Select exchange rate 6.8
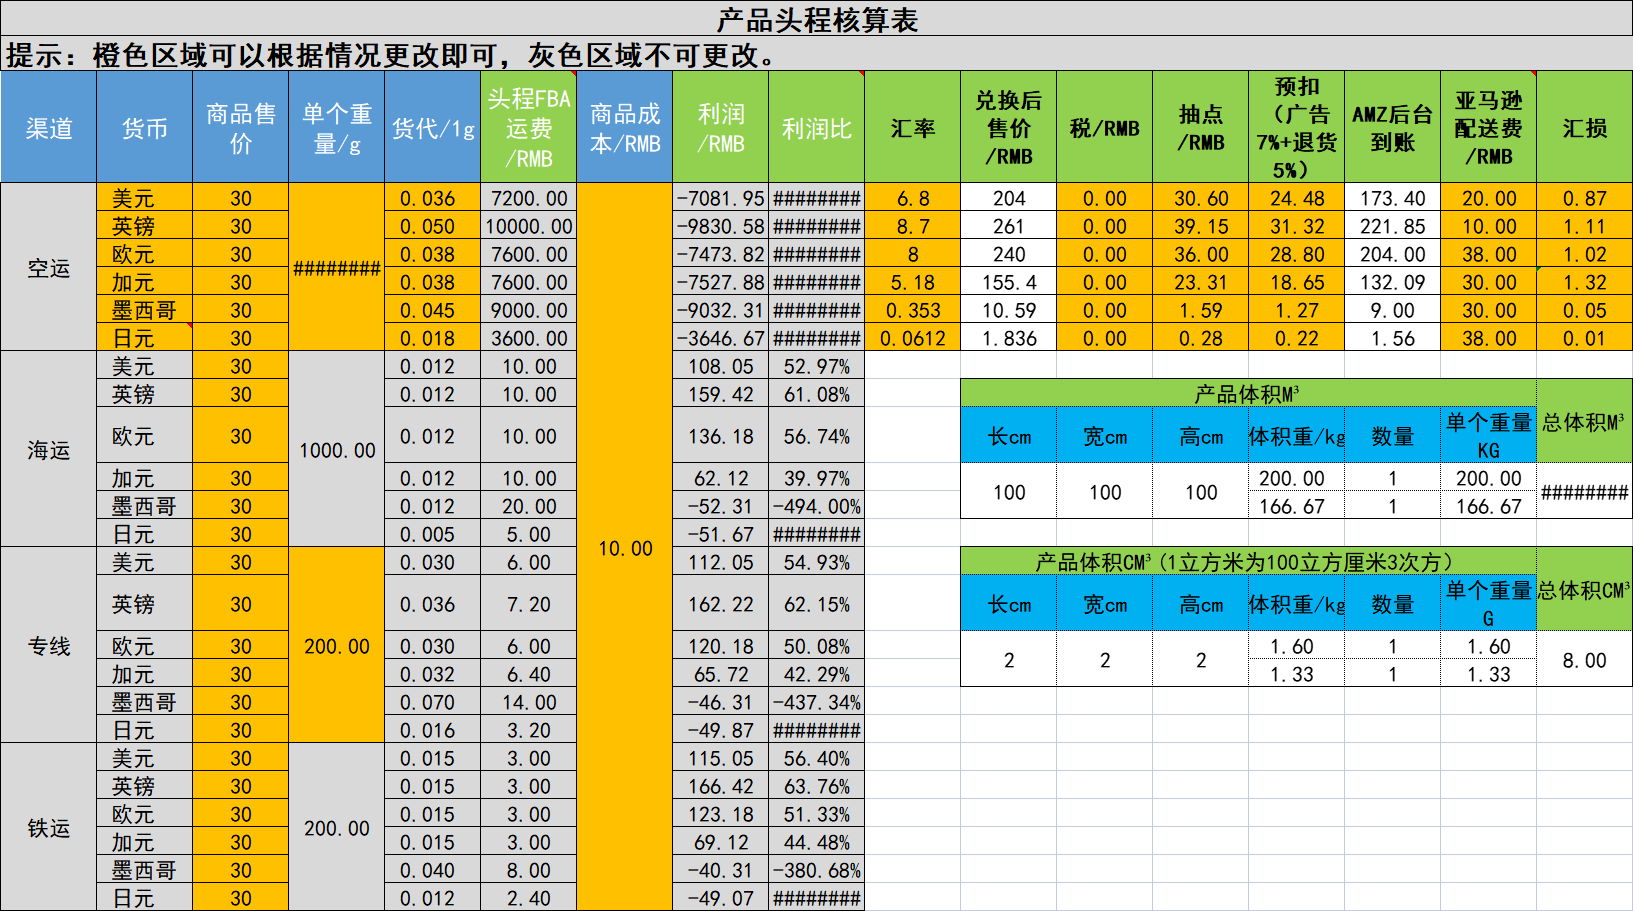The width and height of the screenshot is (1633, 911). [912, 197]
